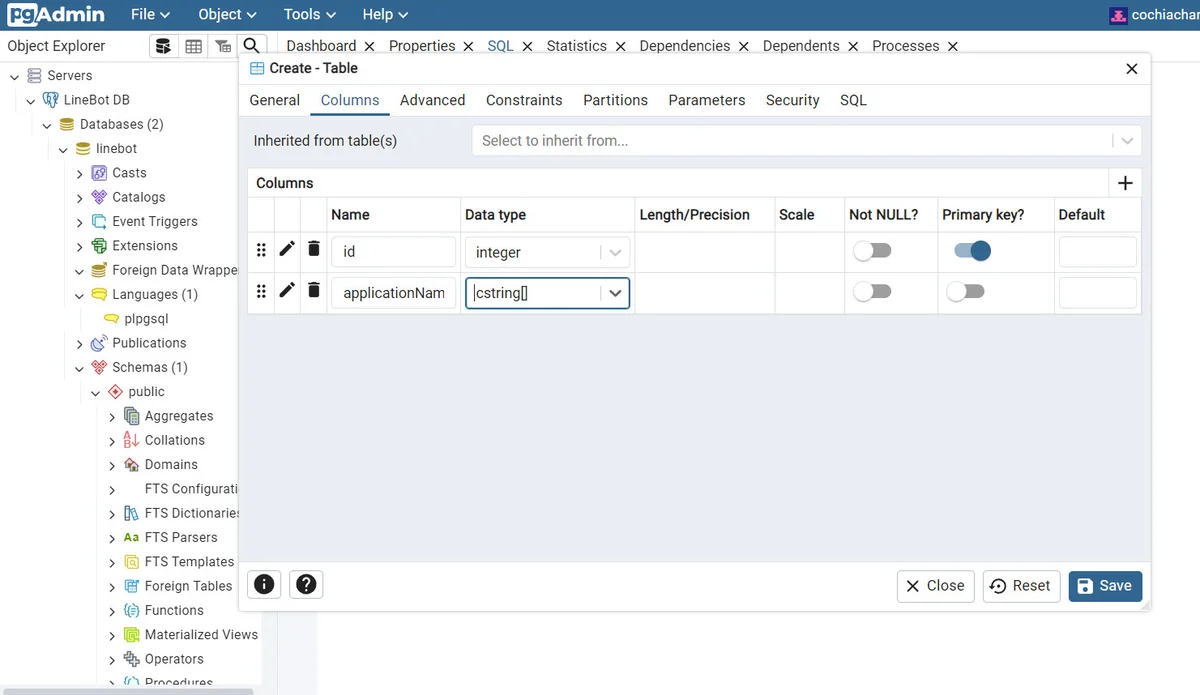Click drag handle of applicationName row
Screen dimensions: 1200x695
(x=261, y=291)
